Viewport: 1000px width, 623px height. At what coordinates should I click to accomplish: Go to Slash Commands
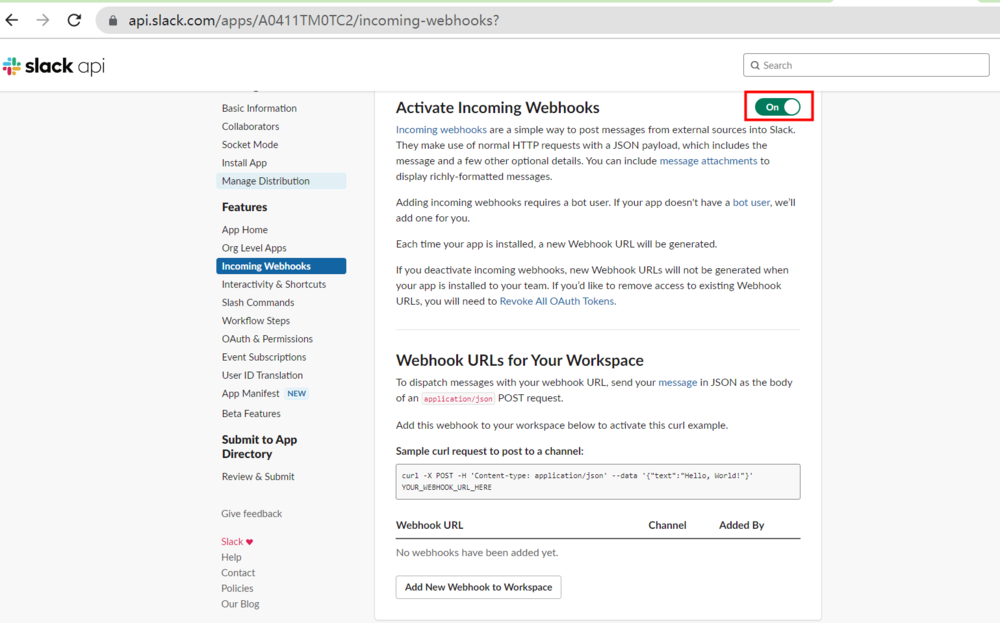[258, 302]
